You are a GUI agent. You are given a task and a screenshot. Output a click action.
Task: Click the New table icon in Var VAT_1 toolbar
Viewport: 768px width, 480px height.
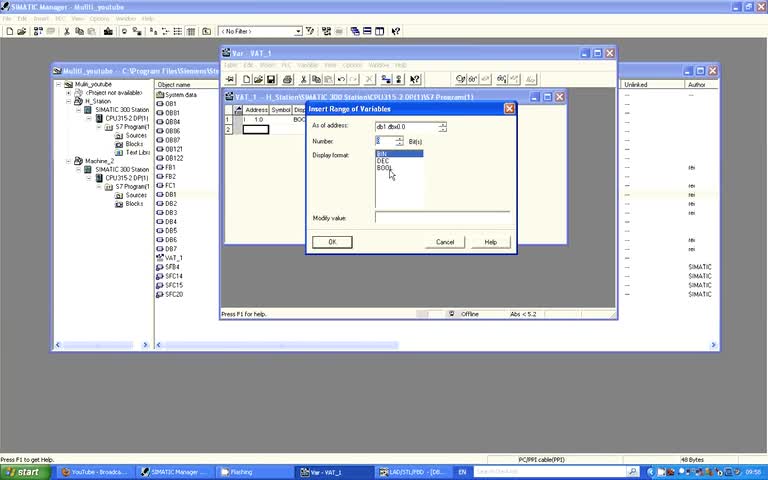pyautogui.click(x=246, y=79)
